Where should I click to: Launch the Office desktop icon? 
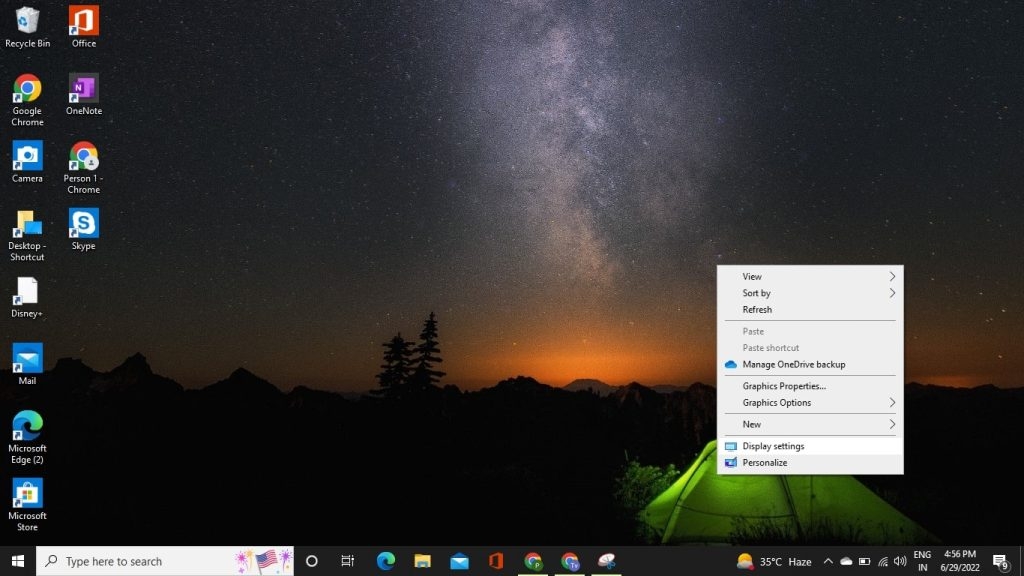[x=83, y=22]
